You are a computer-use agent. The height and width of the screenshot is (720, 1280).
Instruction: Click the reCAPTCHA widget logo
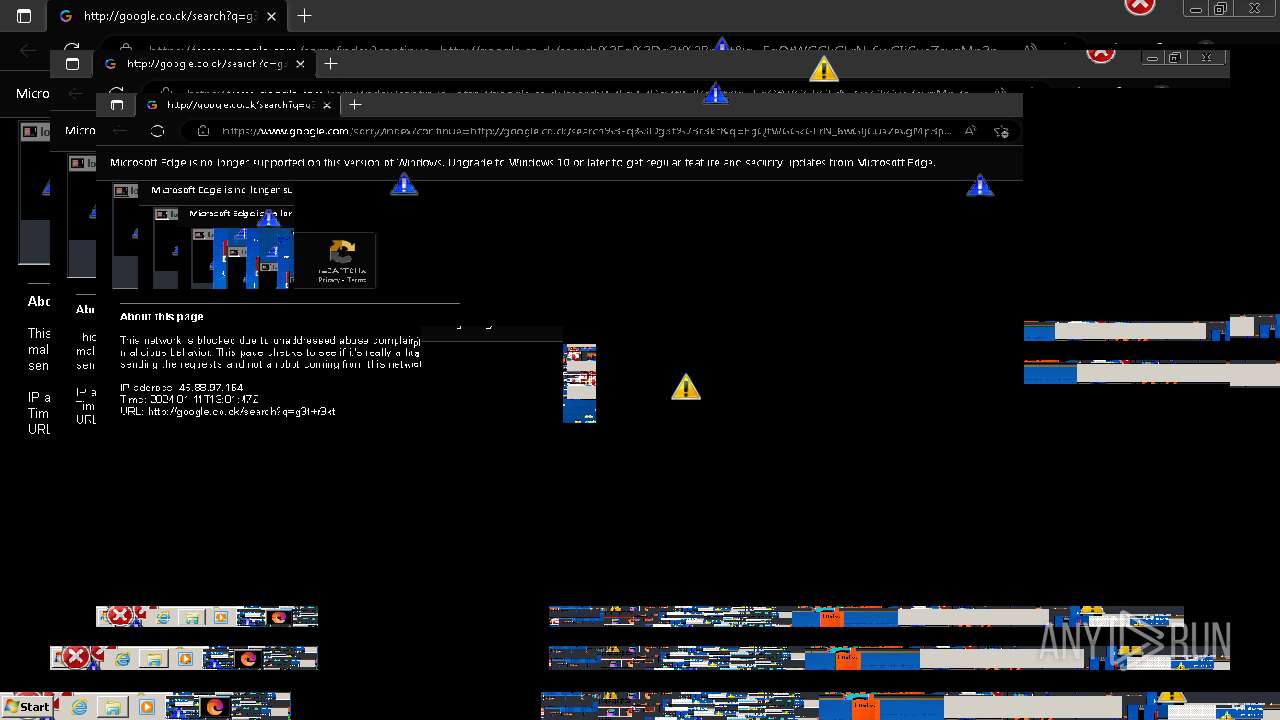coord(342,252)
